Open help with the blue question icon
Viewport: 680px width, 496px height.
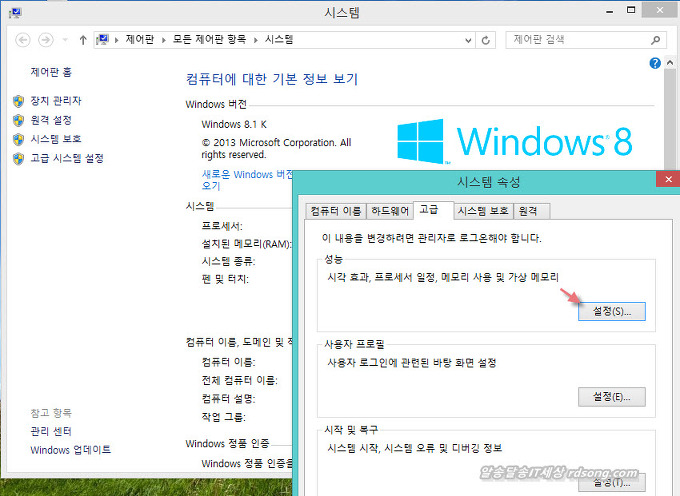click(x=655, y=63)
